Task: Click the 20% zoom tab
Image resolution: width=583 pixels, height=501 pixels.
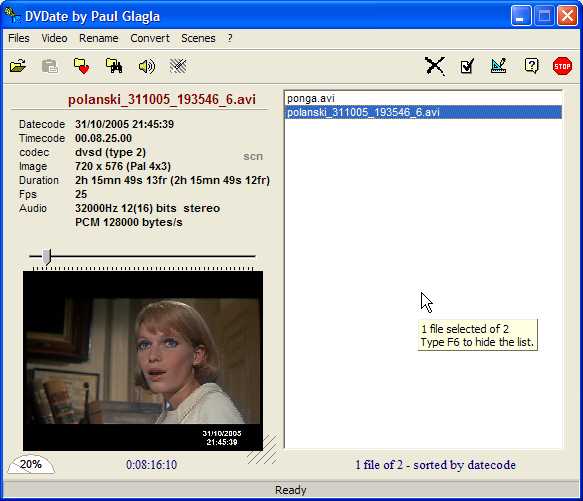Action: pos(31,464)
